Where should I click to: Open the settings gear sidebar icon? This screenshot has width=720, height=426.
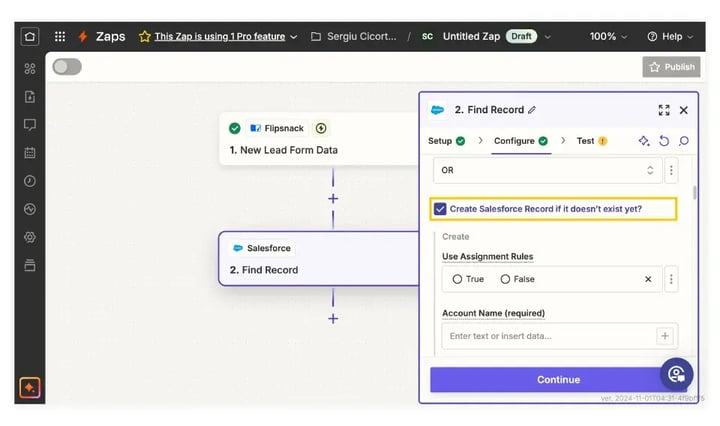pos(30,237)
